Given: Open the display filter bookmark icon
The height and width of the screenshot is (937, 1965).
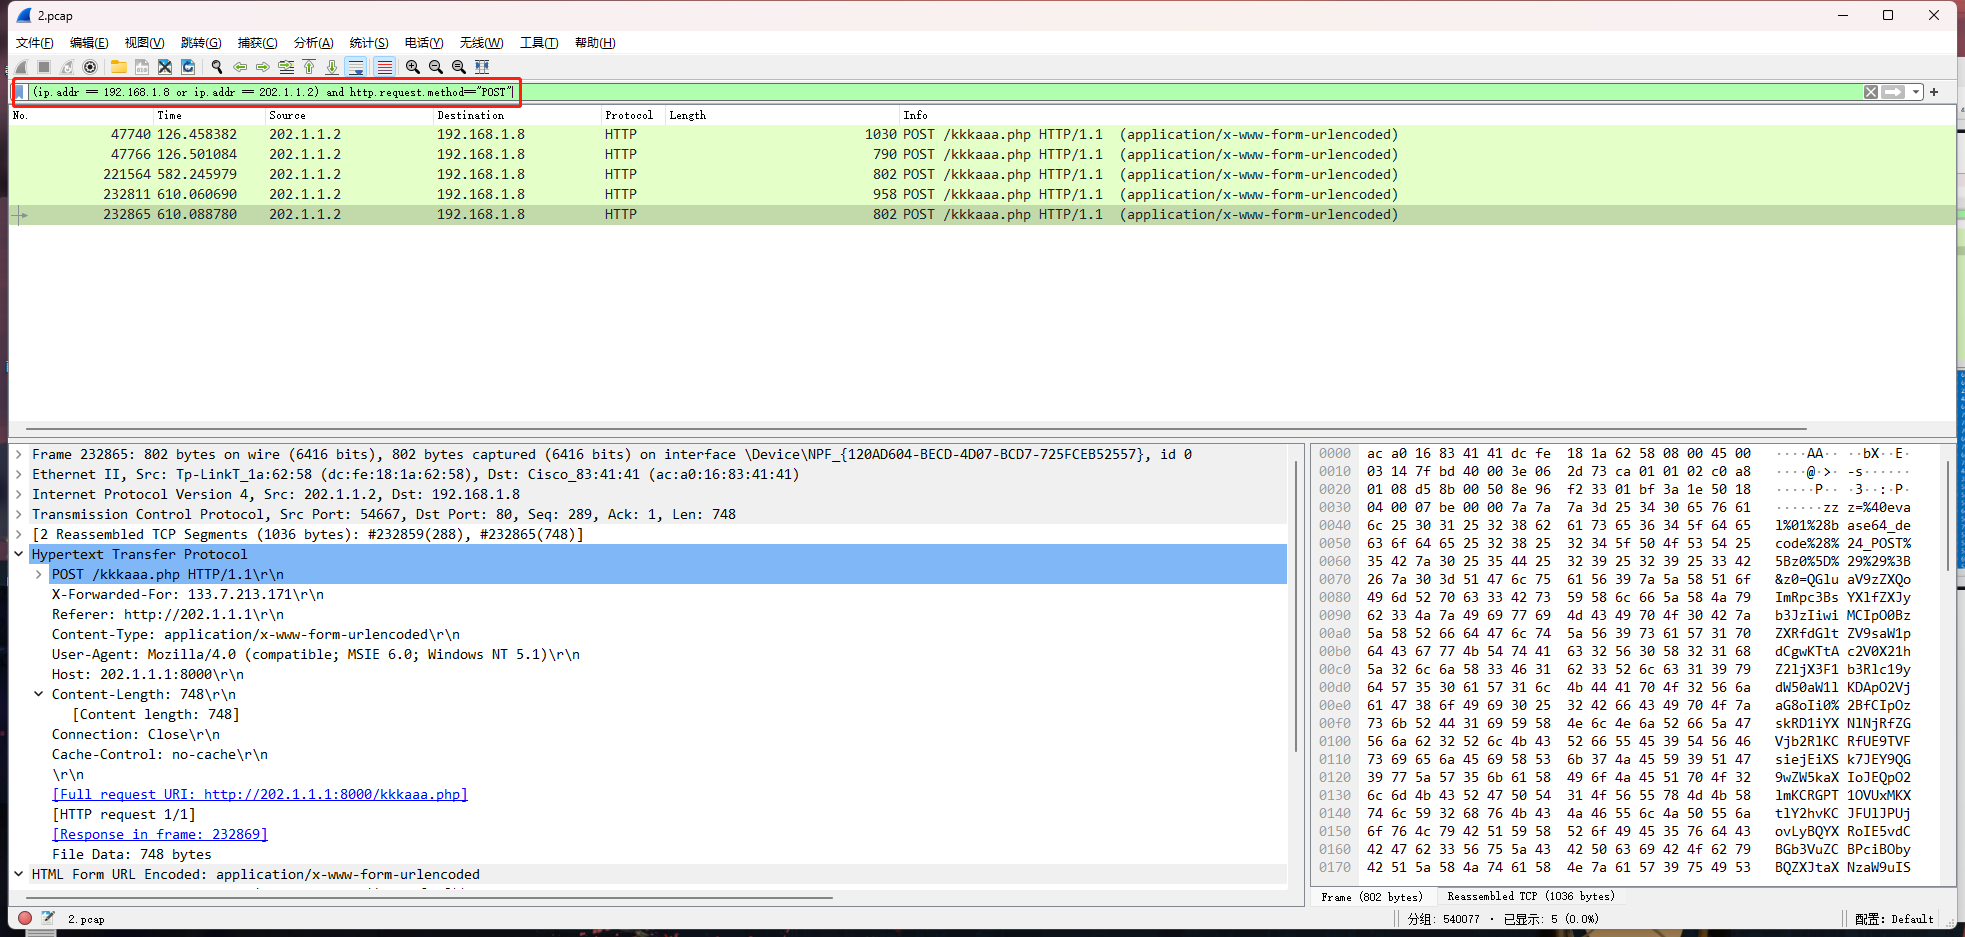Looking at the screenshot, I should [20, 92].
